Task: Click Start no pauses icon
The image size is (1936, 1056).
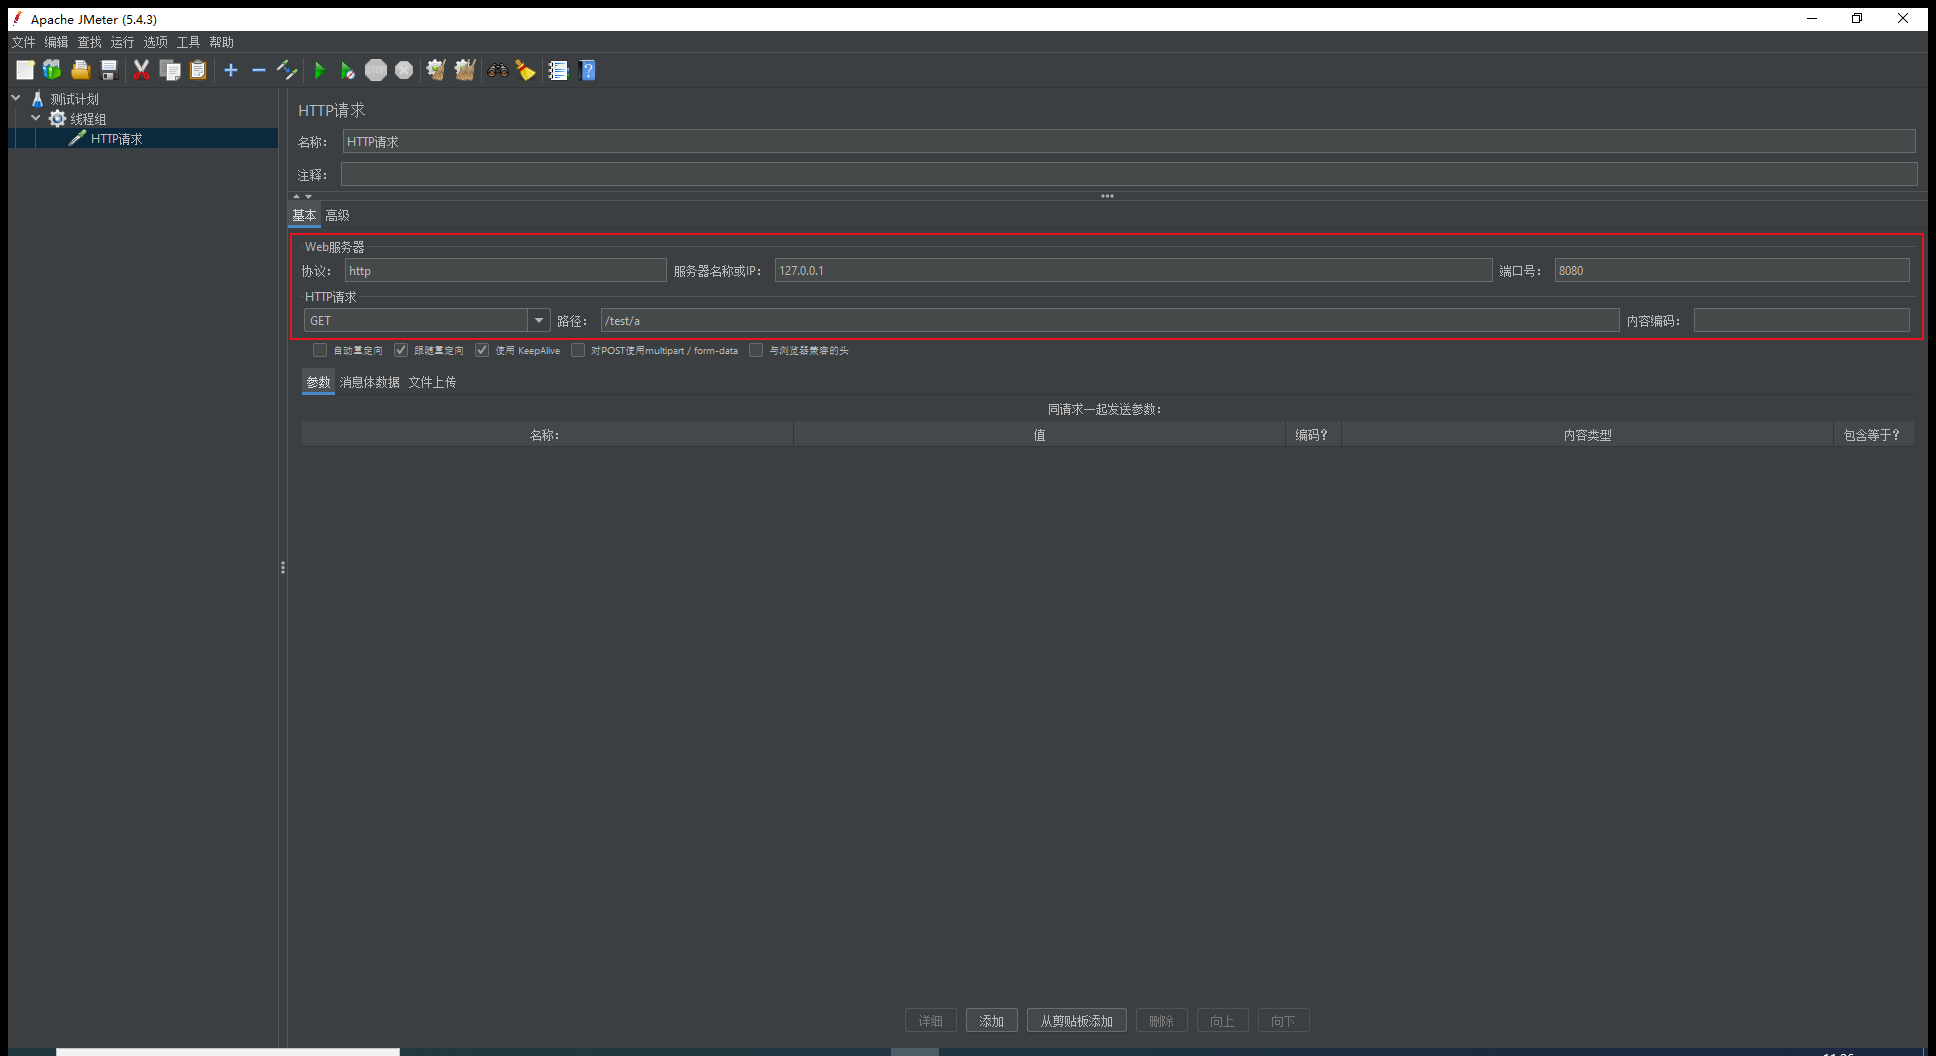Action: click(x=347, y=70)
